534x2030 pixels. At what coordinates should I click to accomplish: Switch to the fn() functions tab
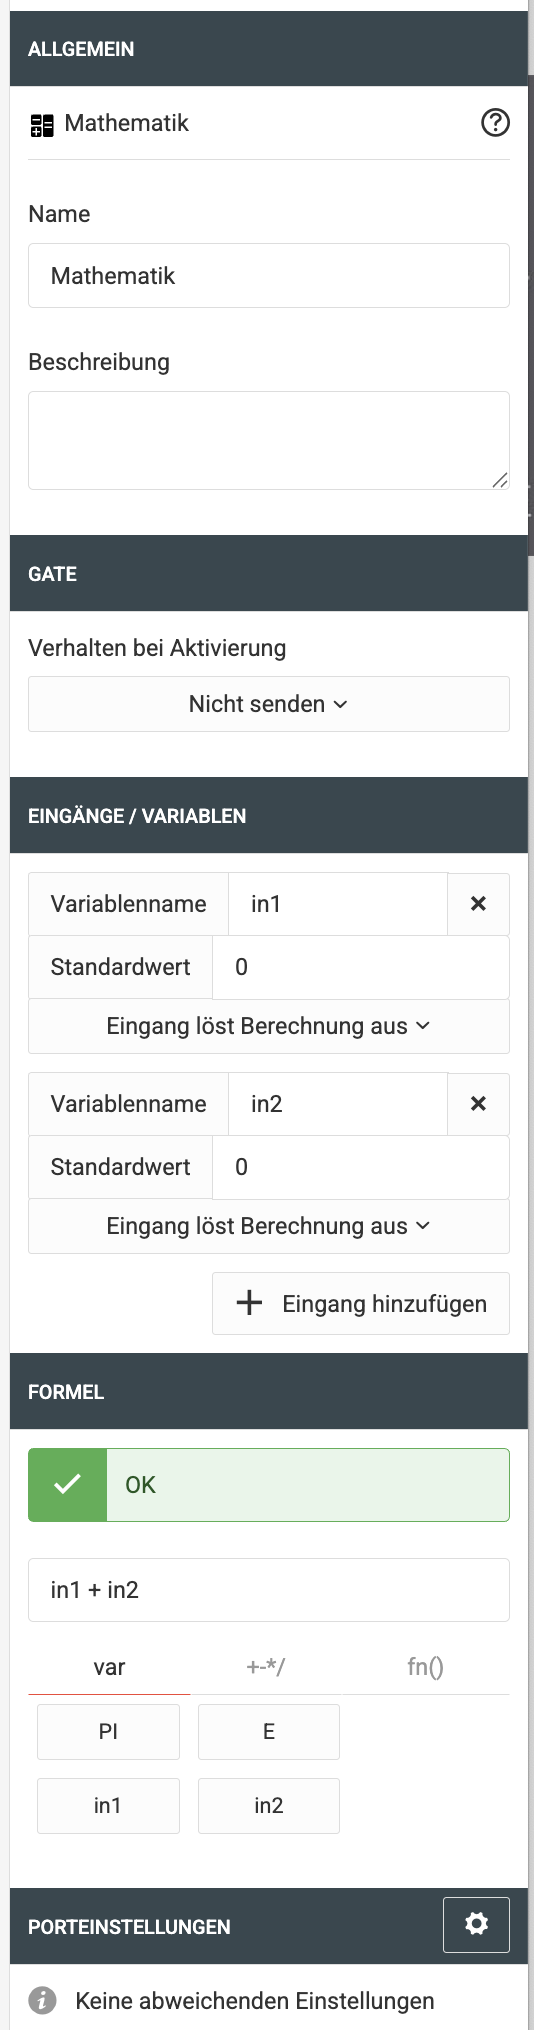425,1667
